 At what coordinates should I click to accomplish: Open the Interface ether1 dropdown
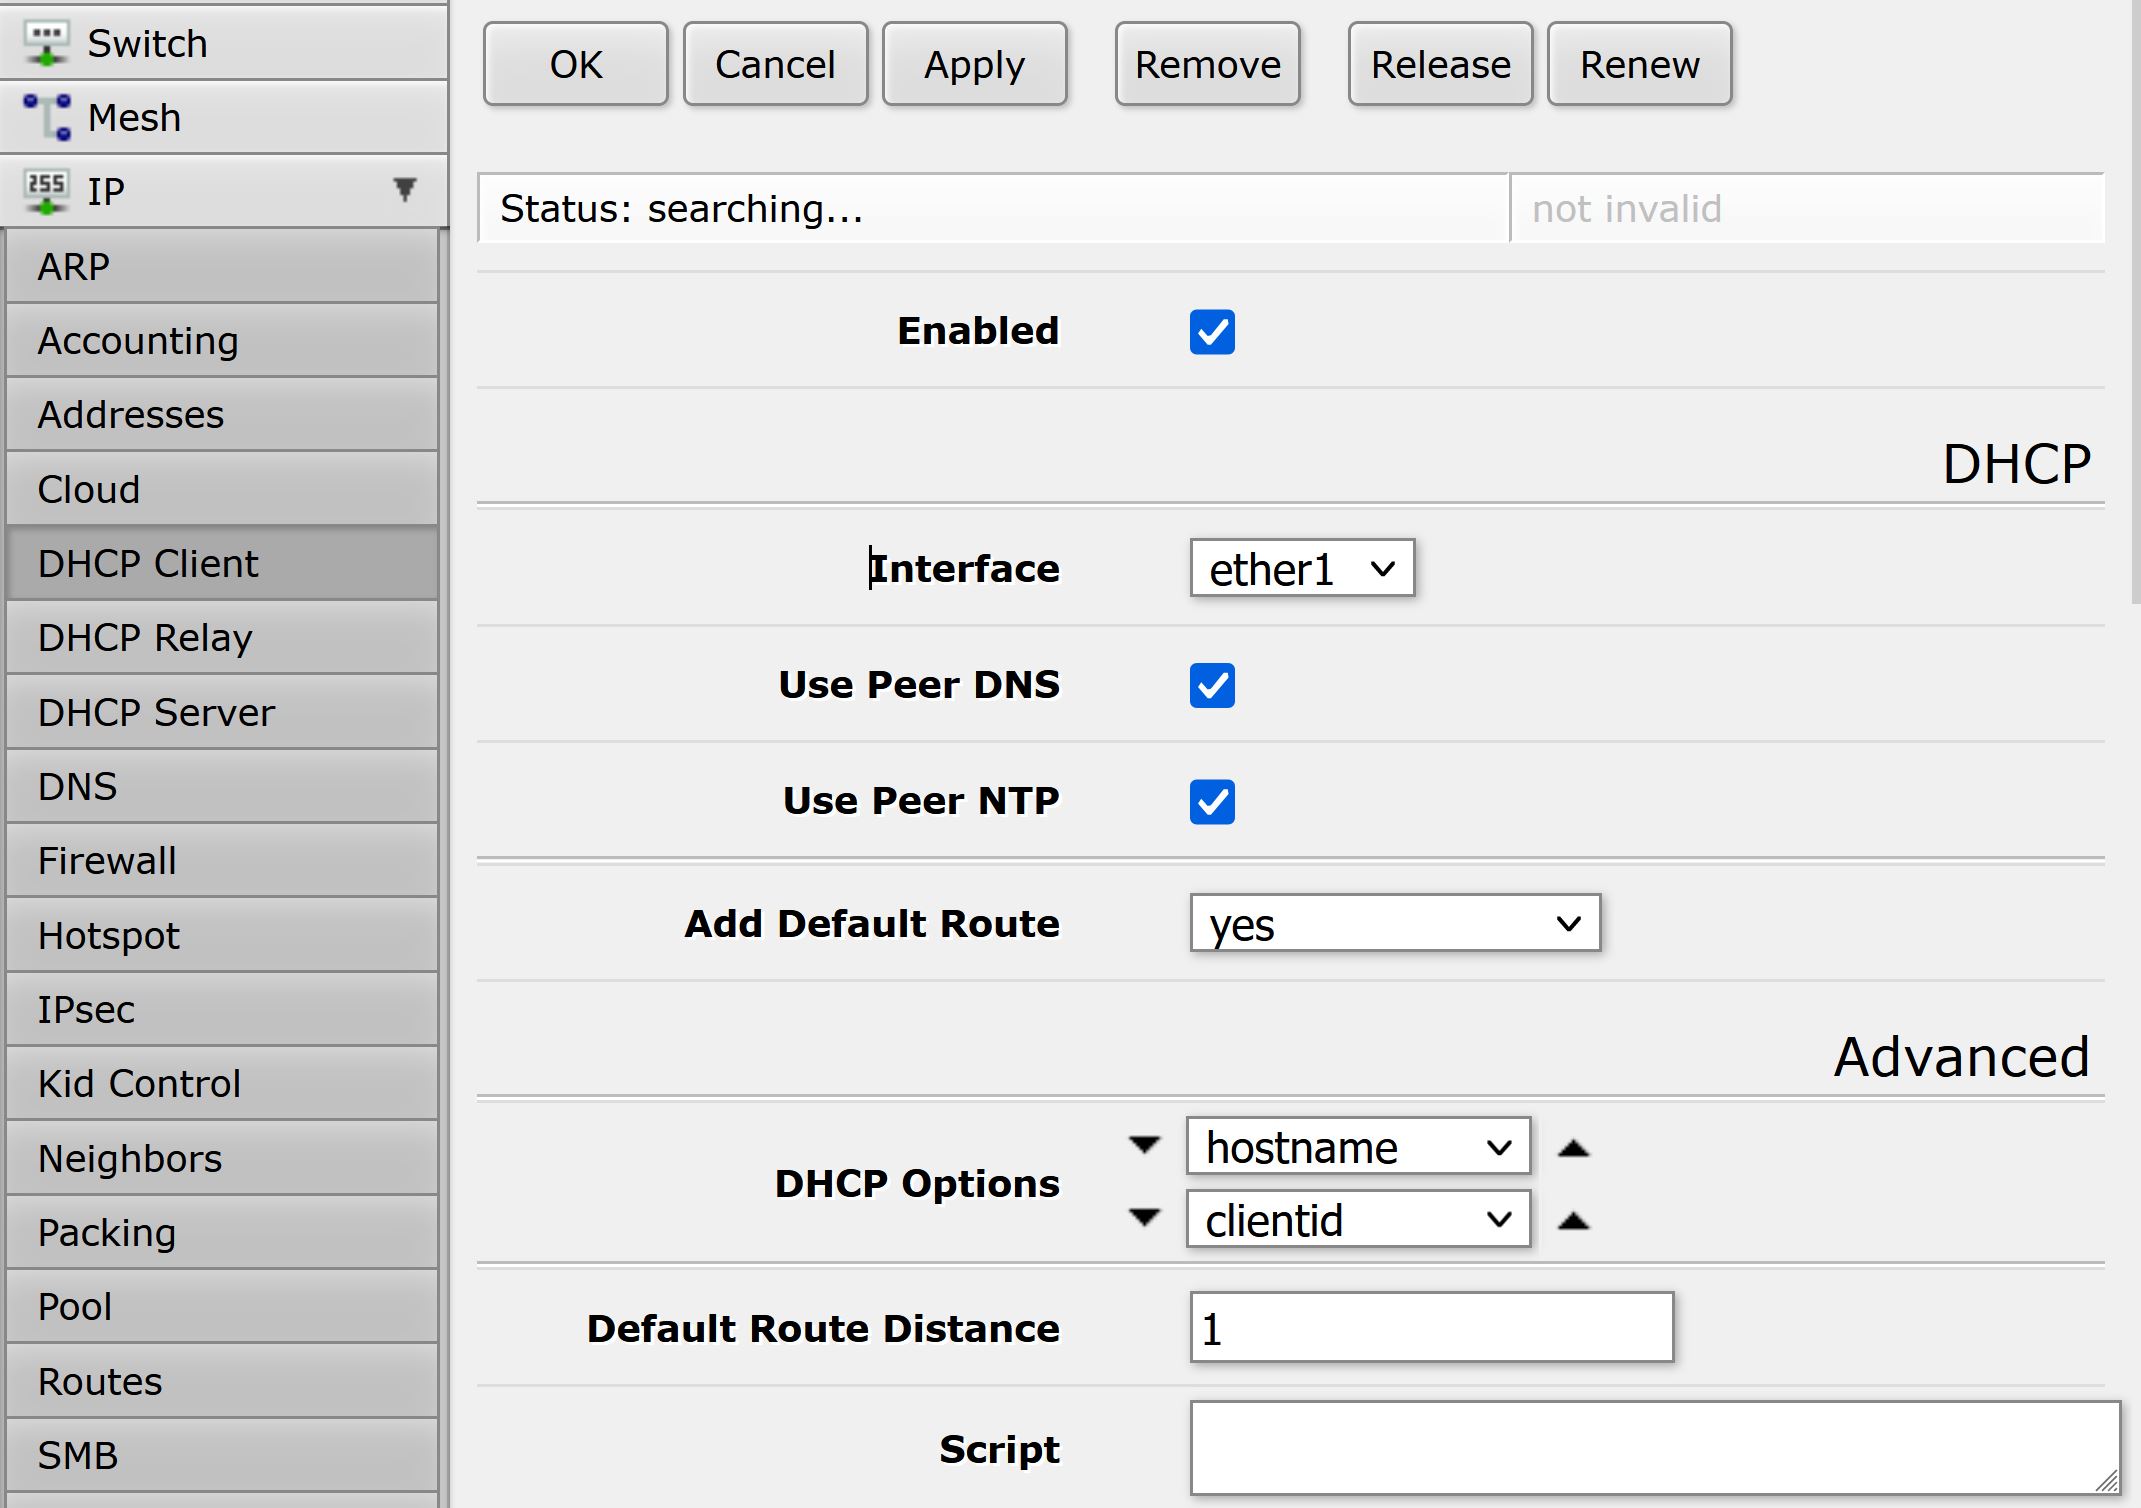point(1301,569)
